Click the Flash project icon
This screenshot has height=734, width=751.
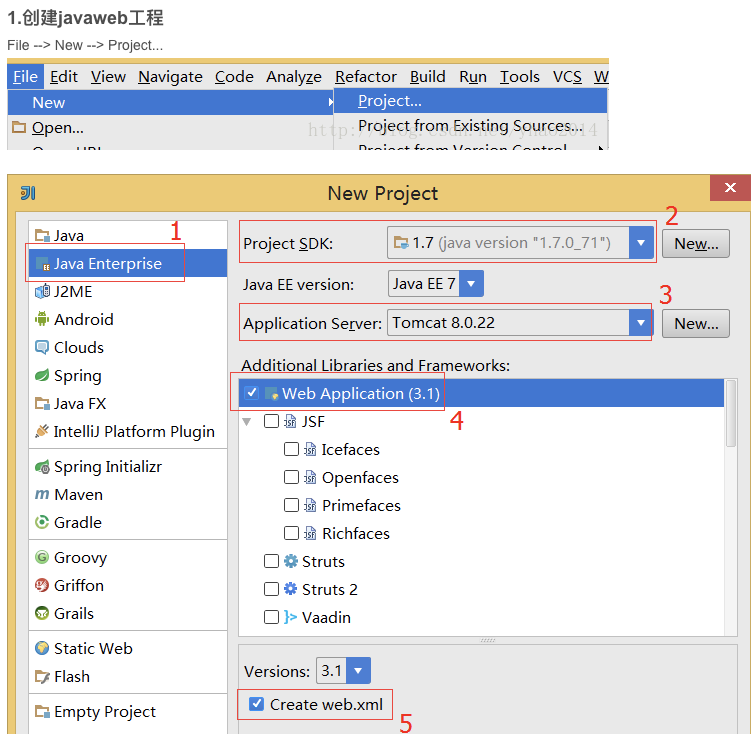(x=42, y=677)
